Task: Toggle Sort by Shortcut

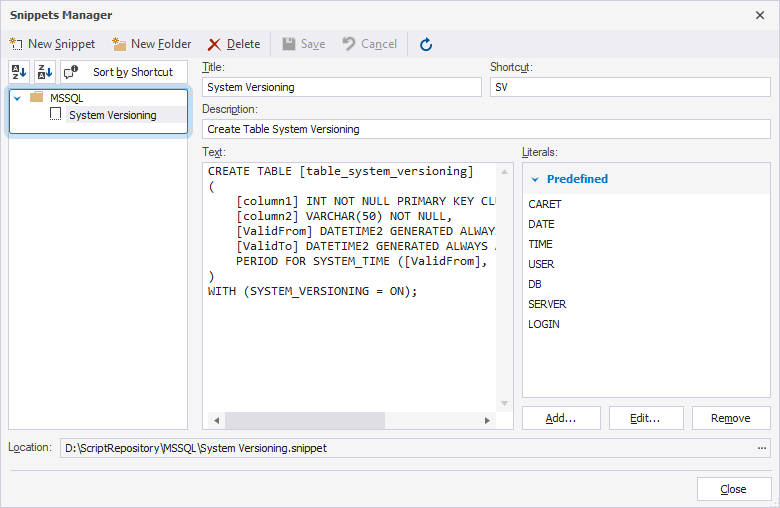Action: pyautogui.click(x=124, y=72)
